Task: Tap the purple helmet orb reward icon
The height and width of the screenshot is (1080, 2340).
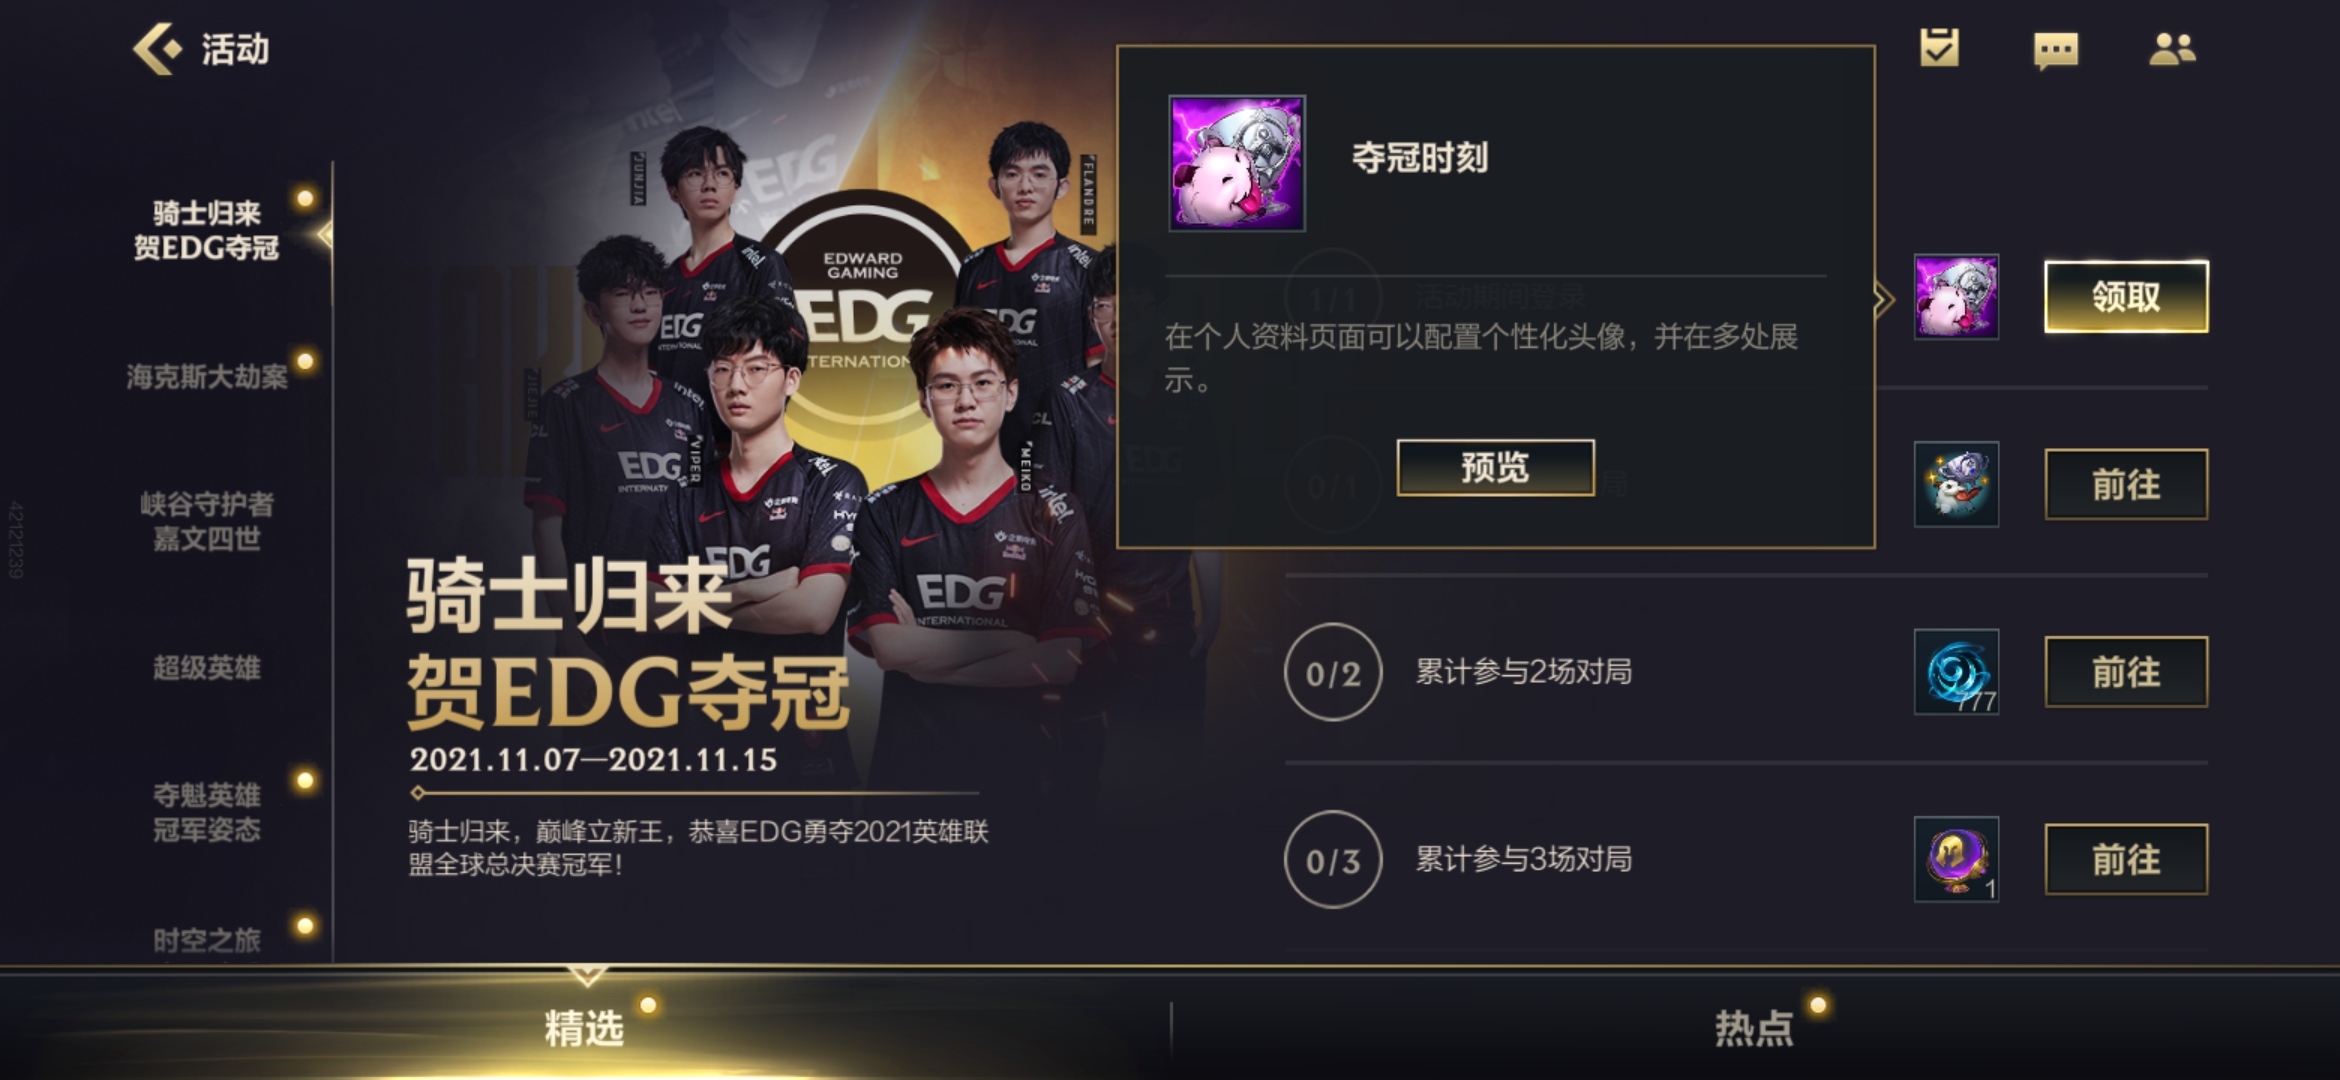Action: [x=1956, y=859]
